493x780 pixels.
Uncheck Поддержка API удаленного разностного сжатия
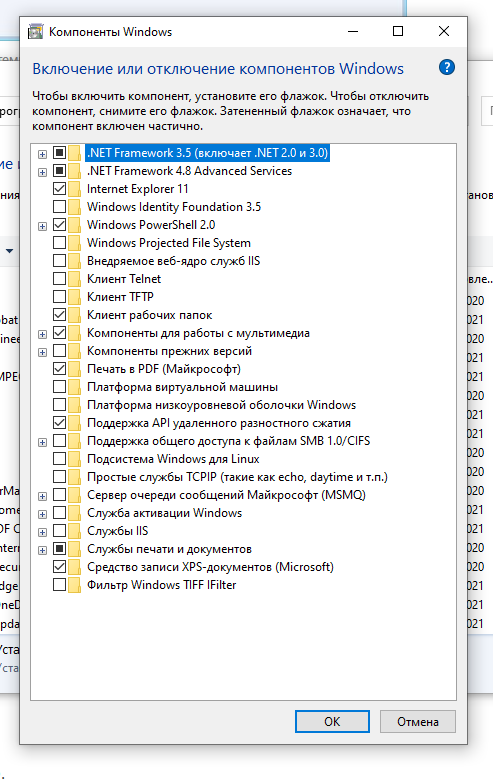click(59, 423)
